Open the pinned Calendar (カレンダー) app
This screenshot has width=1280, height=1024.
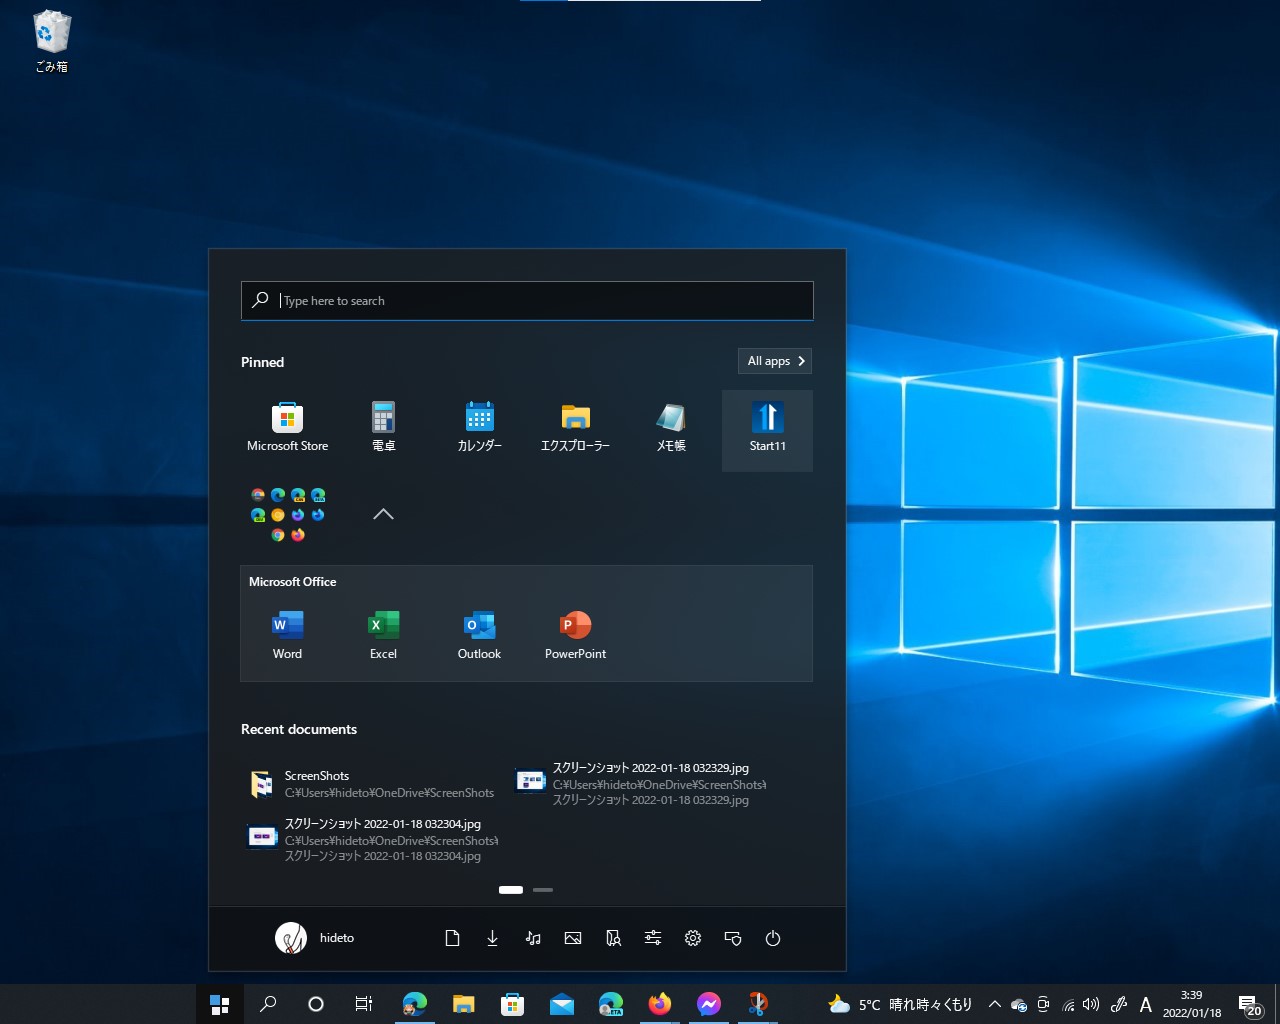479,428
